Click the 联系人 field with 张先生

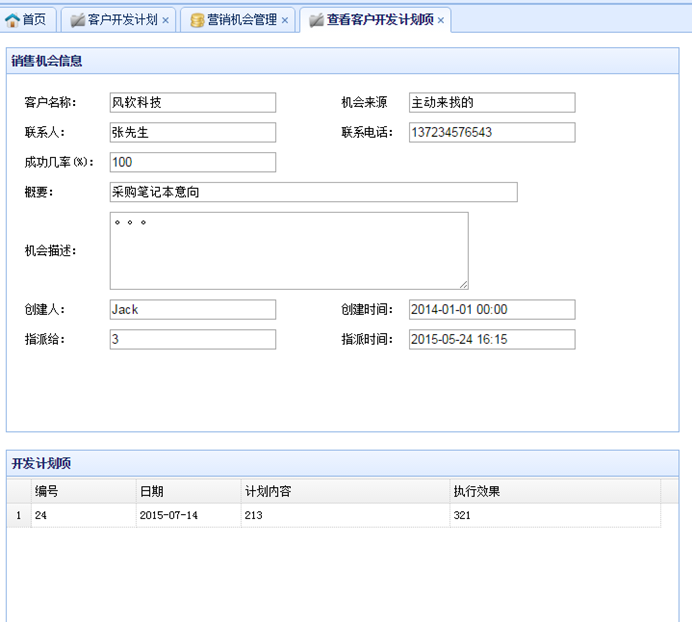[193, 132]
